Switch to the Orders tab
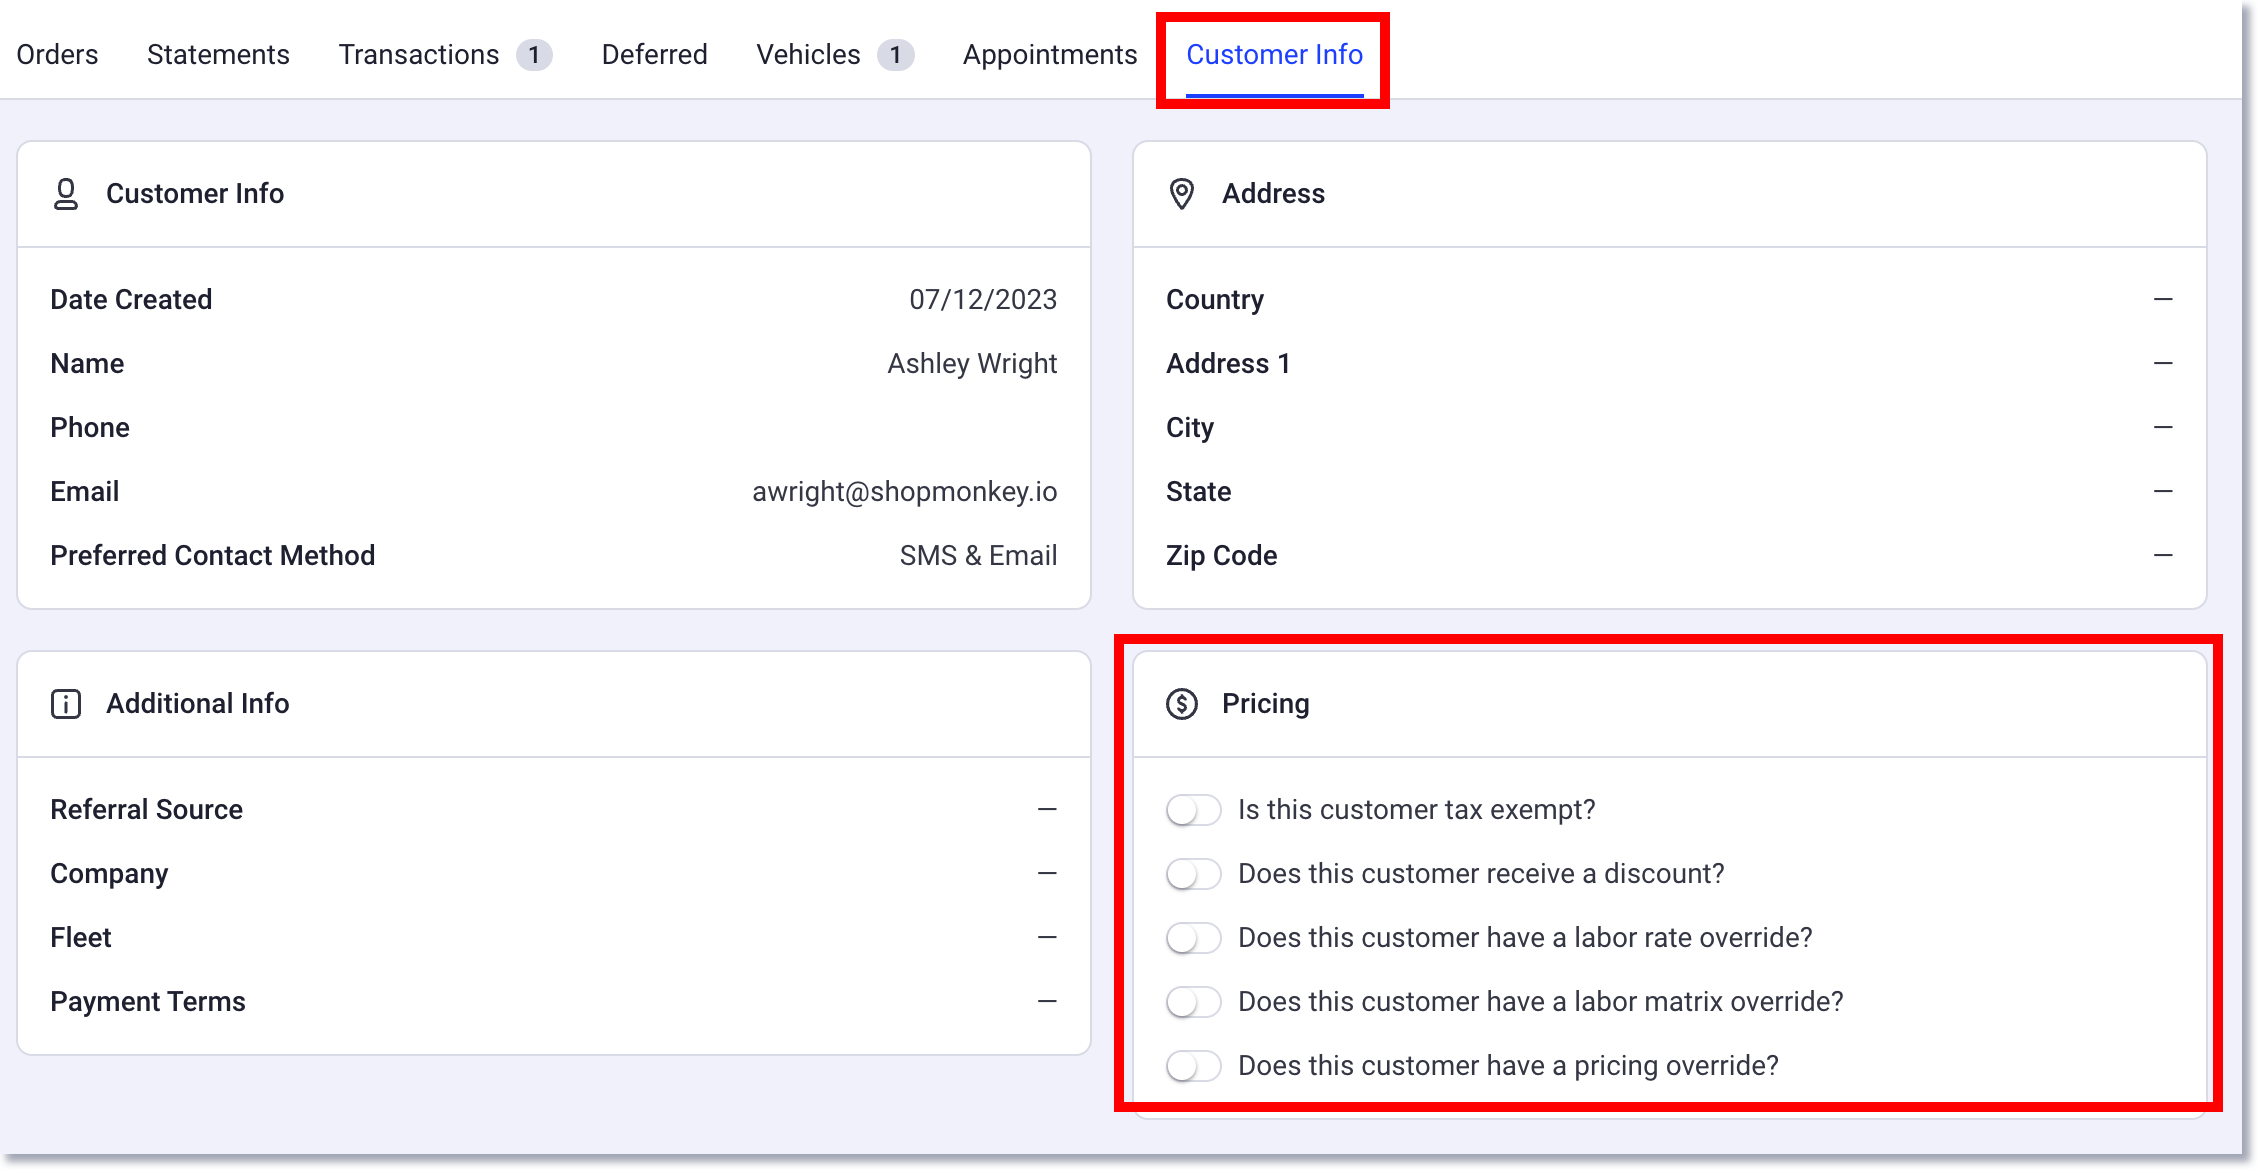The width and height of the screenshot is (2262, 1174). tap(57, 55)
